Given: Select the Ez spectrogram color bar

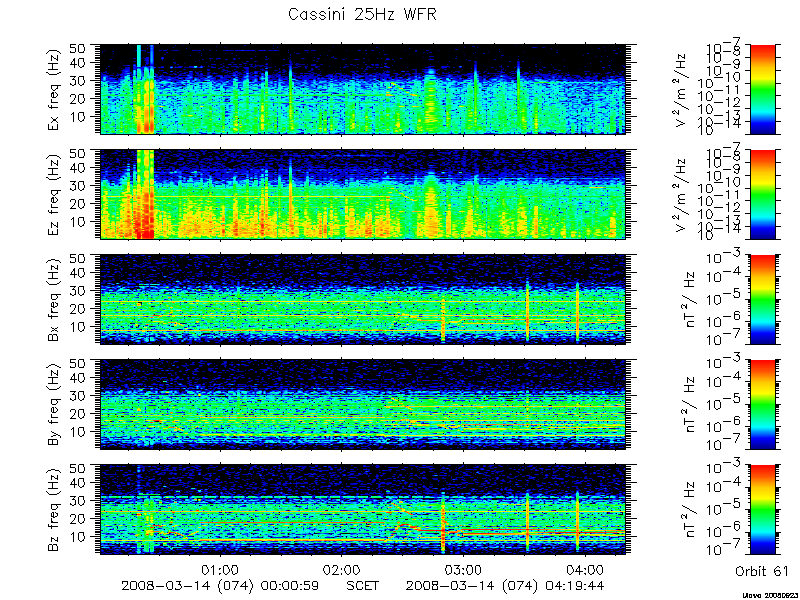Looking at the screenshot, I should (762, 194).
